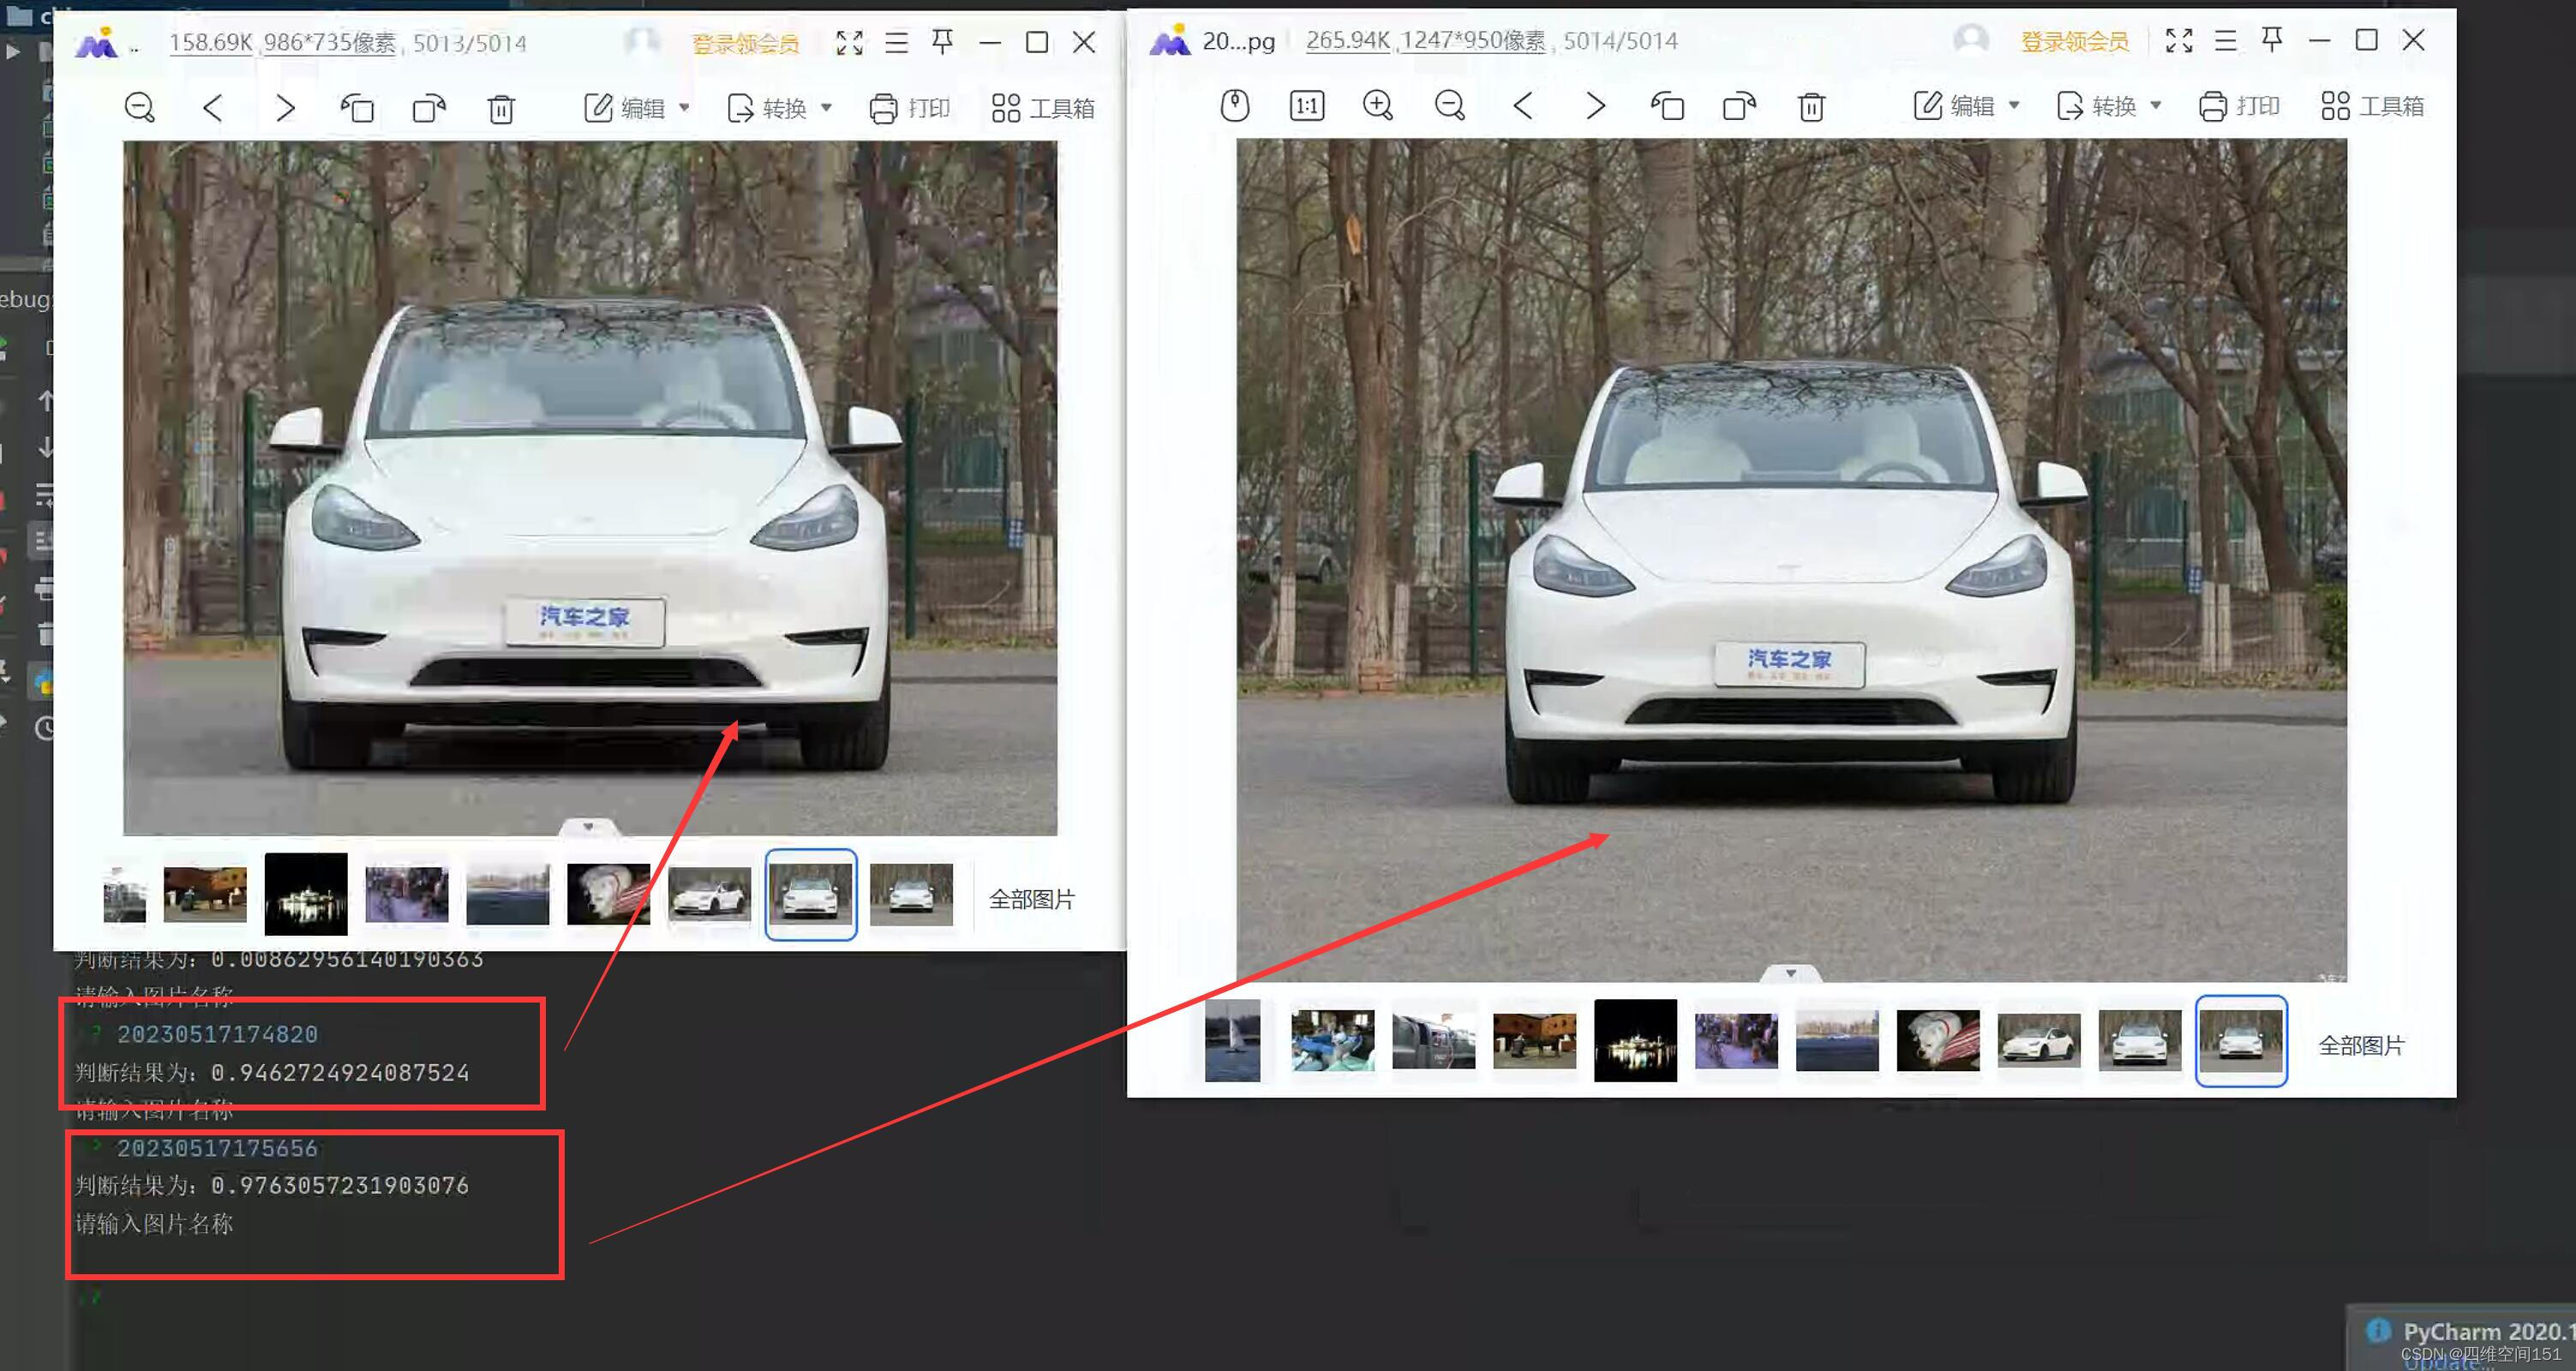Toggle fullscreen mode in left viewer window
The height and width of the screenshot is (1371, 2576).
(849, 42)
